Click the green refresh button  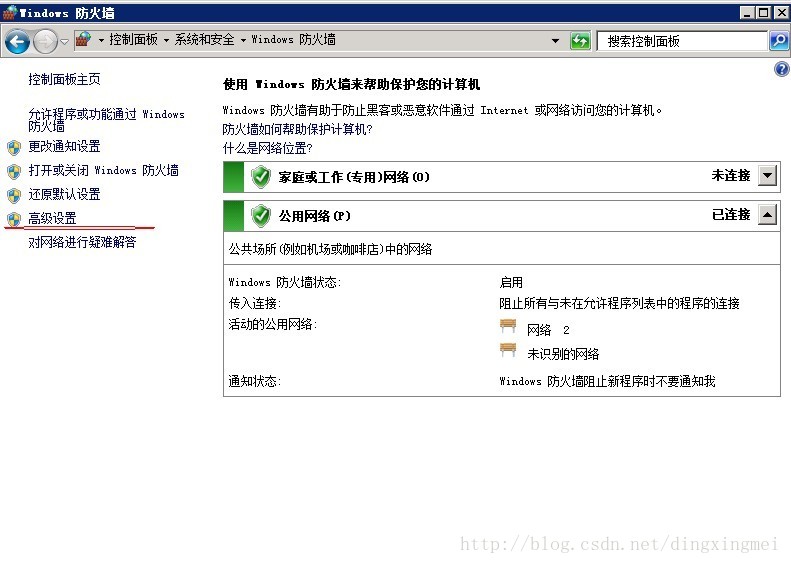coord(580,41)
